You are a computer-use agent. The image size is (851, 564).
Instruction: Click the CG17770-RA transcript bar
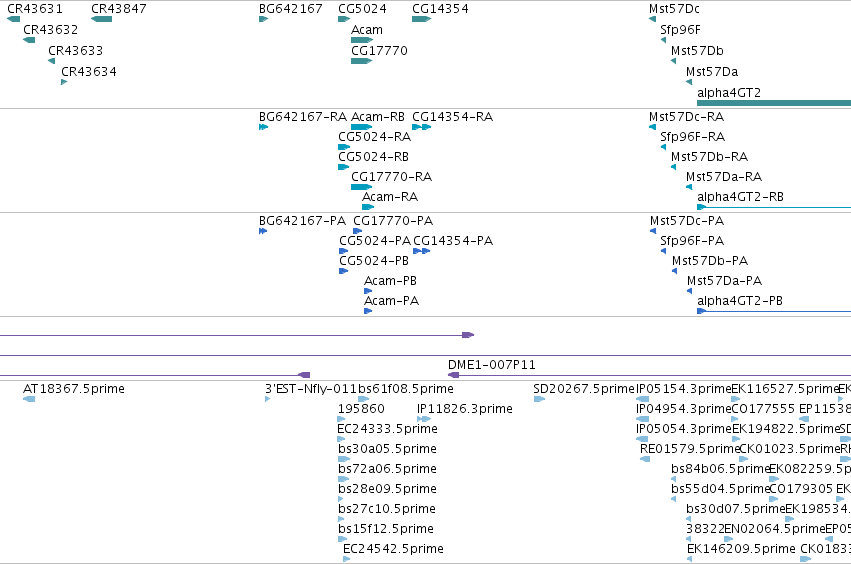[x=361, y=187]
